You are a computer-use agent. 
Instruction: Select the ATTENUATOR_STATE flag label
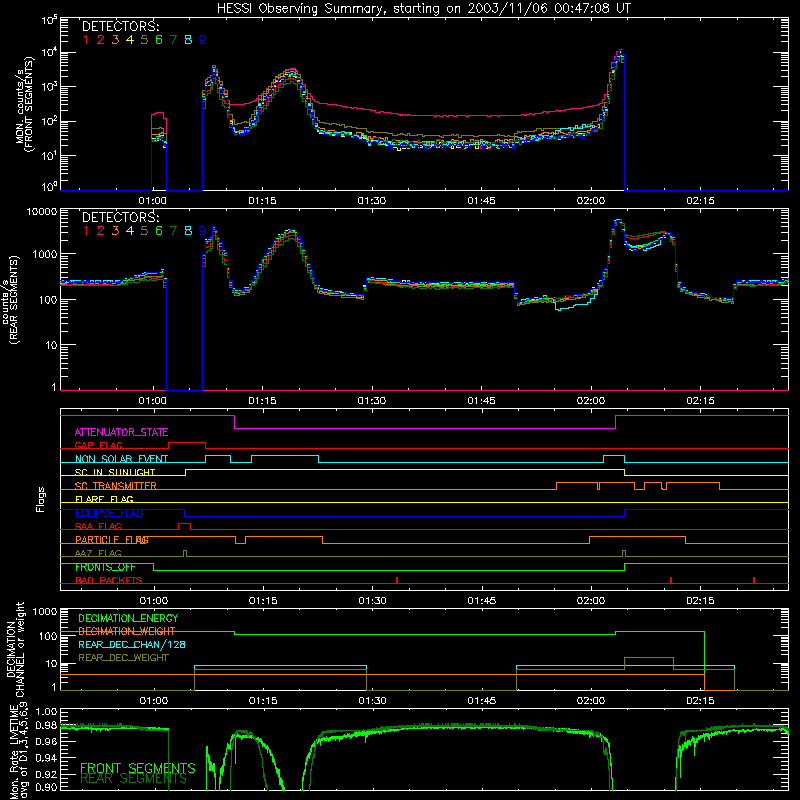(121, 432)
